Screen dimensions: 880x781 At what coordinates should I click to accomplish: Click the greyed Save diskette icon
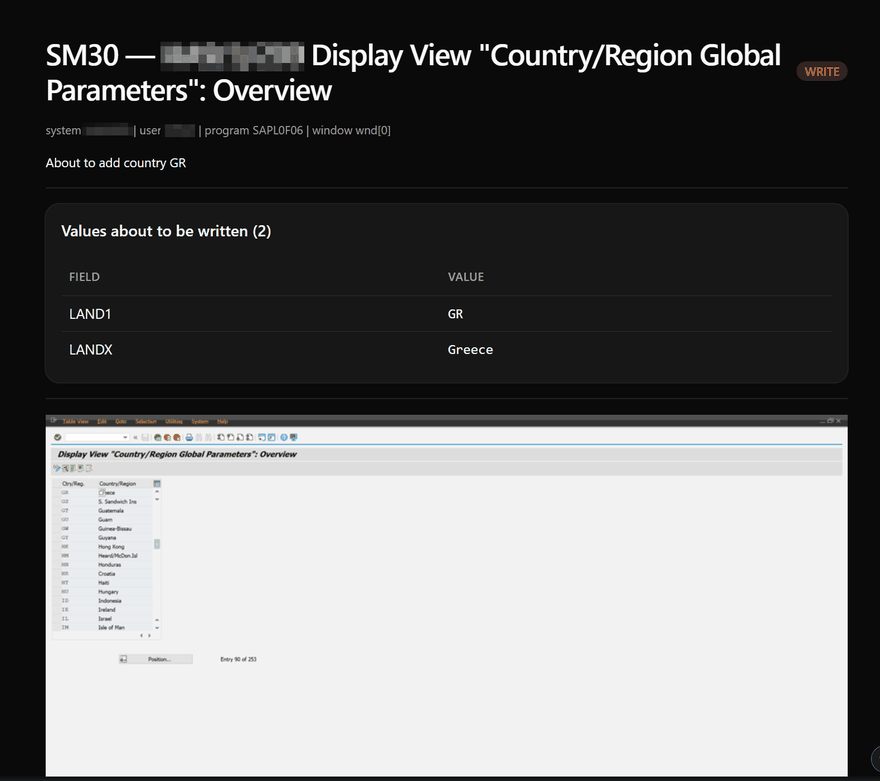coord(145,438)
